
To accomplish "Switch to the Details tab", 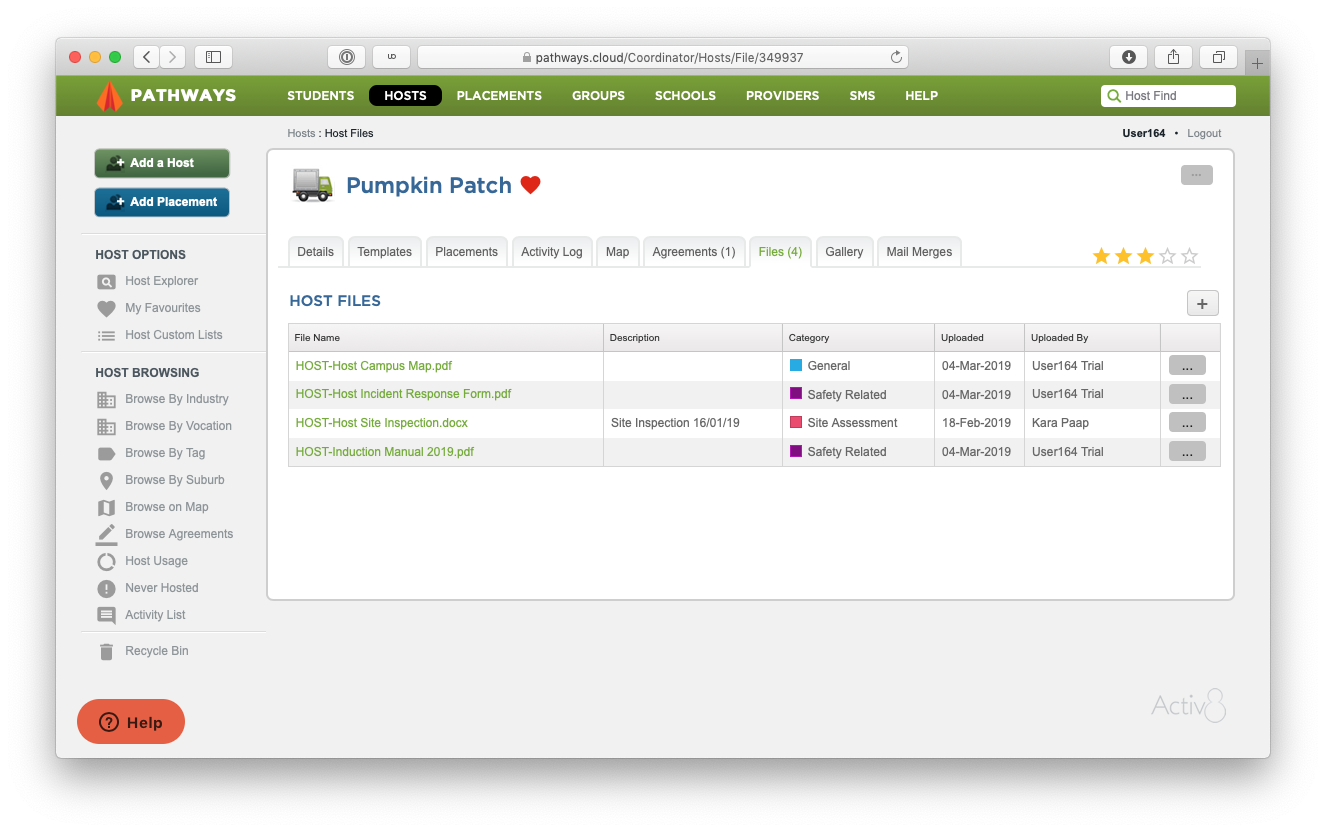I will point(315,252).
